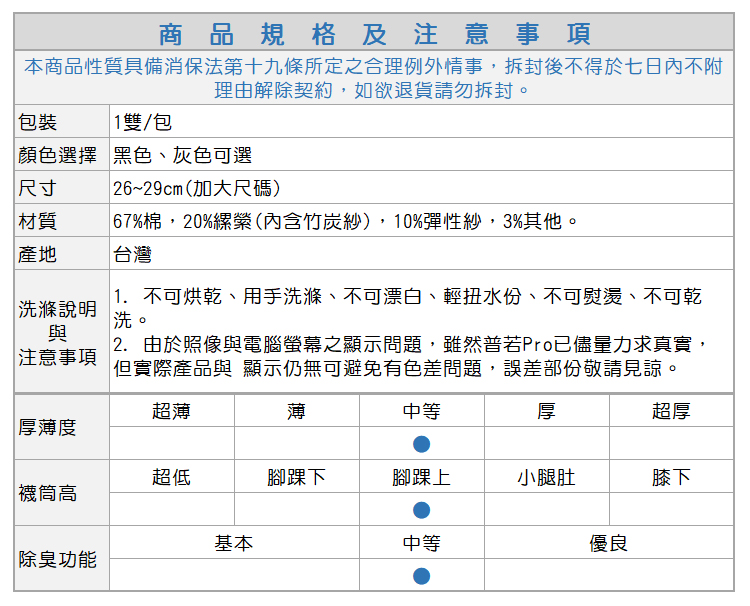This screenshot has height=606, width=750.
Task: Click the blue dot in the 襪筒高 row
Action: coord(421,510)
